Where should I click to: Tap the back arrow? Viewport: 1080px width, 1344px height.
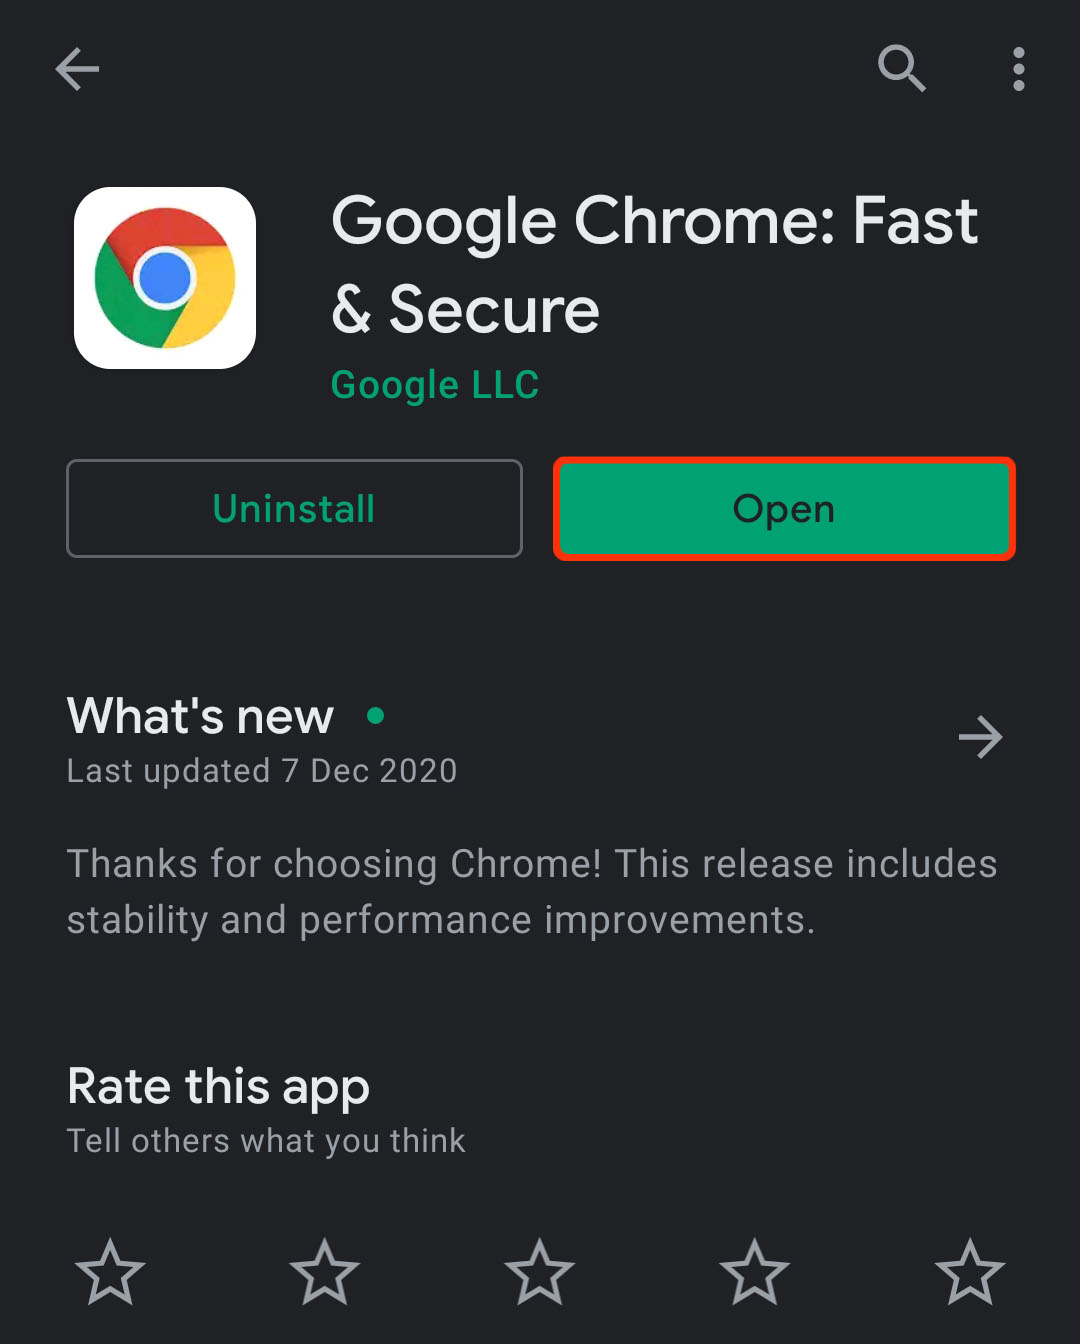coord(77,69)
